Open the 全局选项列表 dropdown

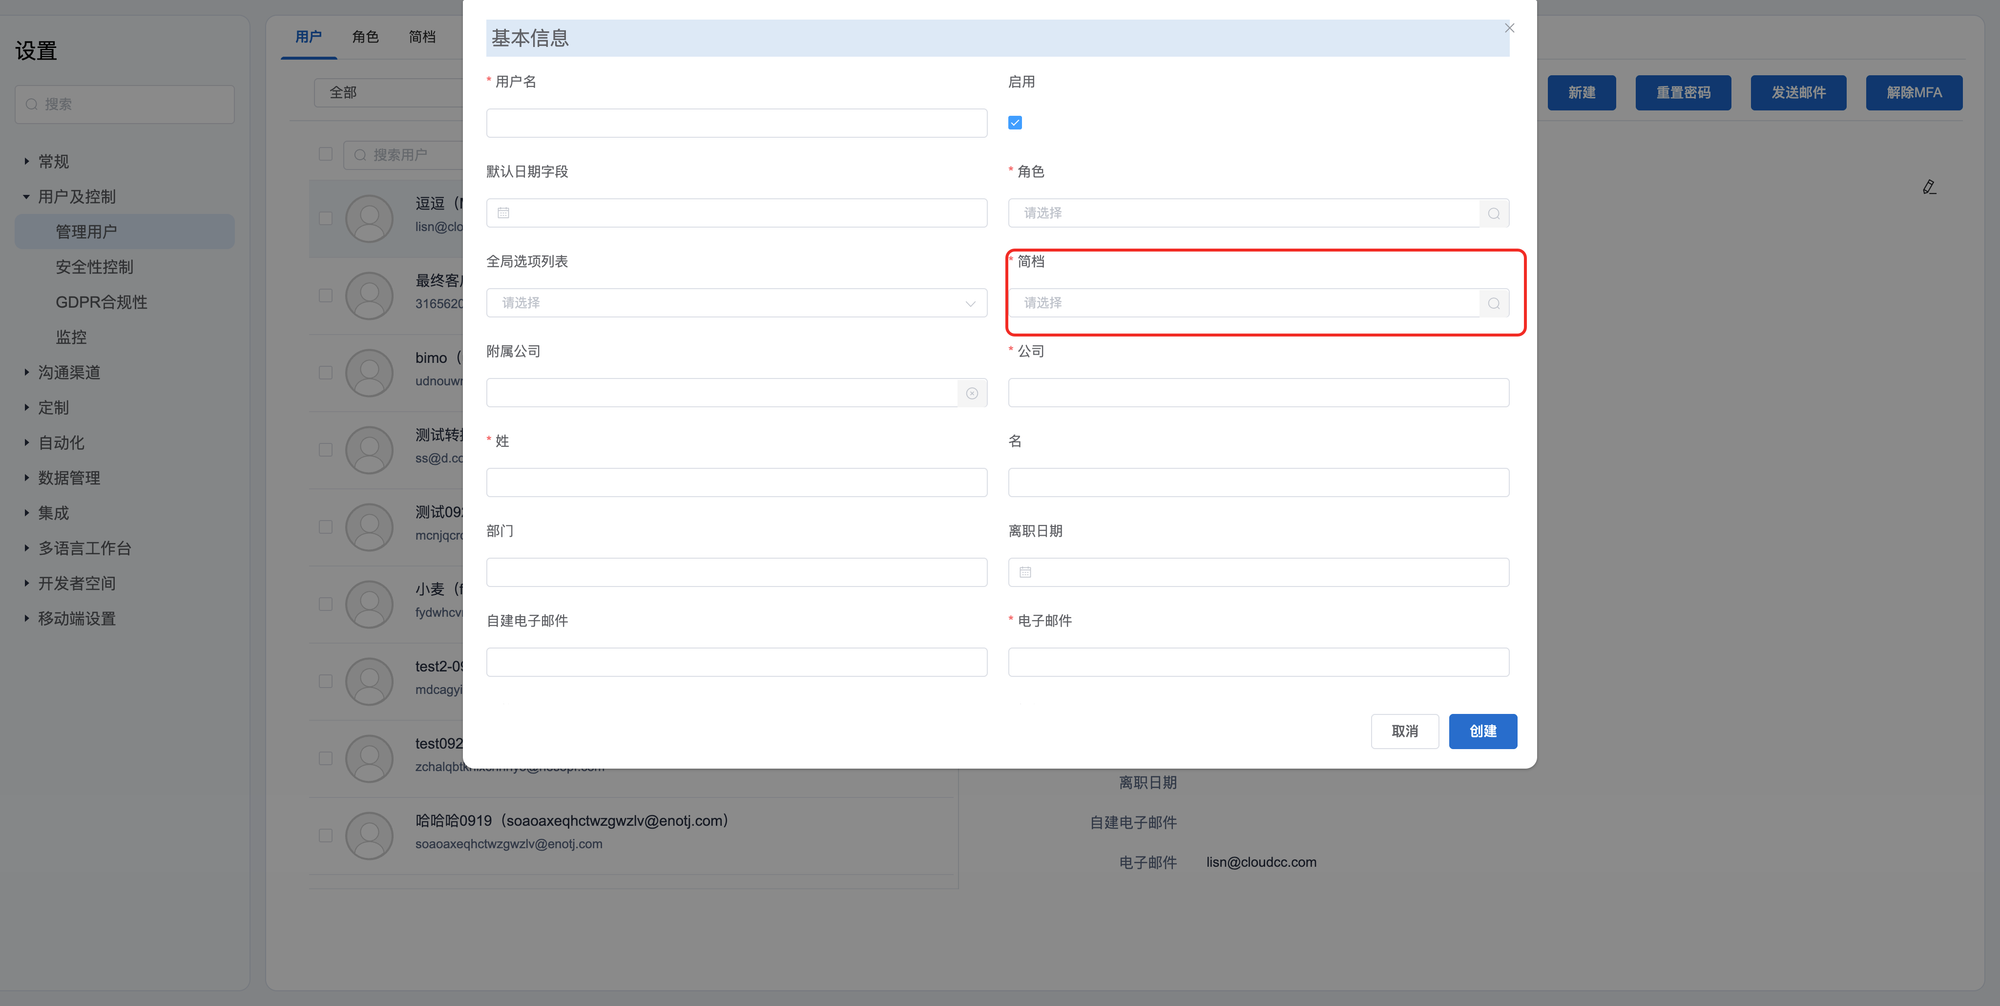(x=736, y=303)
